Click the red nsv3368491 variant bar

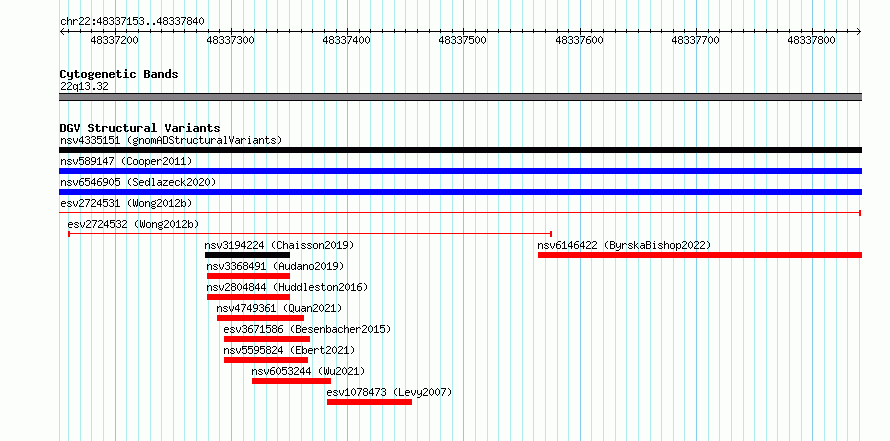(x=249, y=276)
